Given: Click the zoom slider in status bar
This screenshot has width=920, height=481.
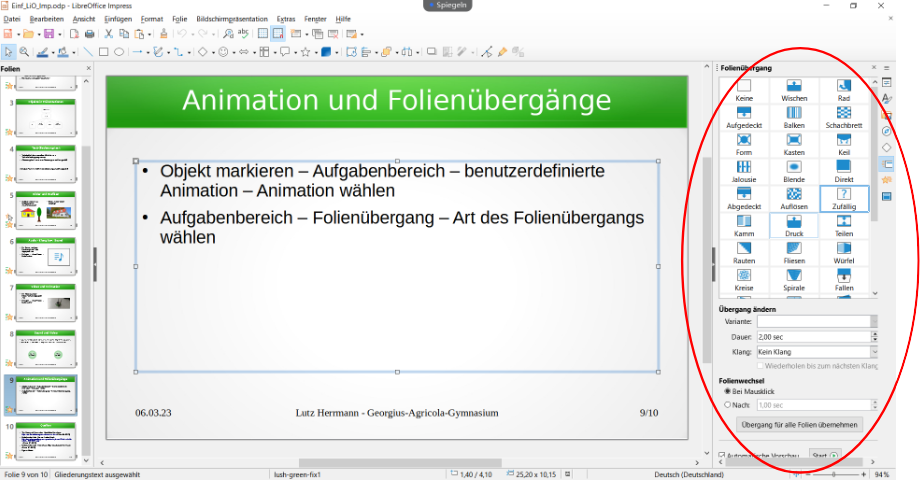Looking at the screenshot, I should 833,474.
